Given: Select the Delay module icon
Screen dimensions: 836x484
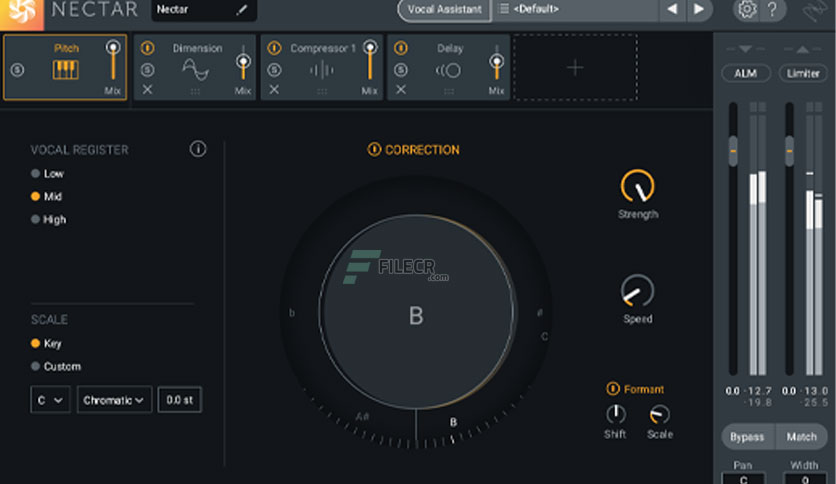Looking at the screenshot, I should [x=448, y=70].
